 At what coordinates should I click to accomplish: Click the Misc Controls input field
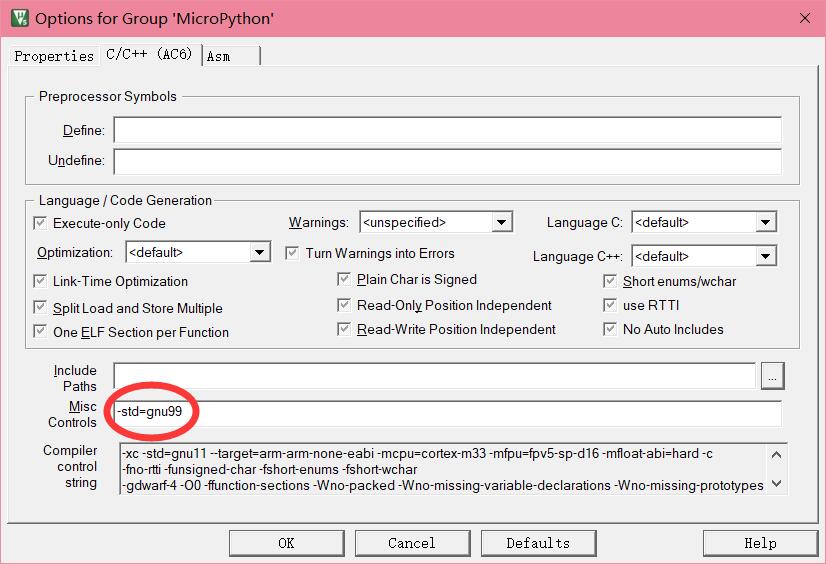(x=447, y=414)
